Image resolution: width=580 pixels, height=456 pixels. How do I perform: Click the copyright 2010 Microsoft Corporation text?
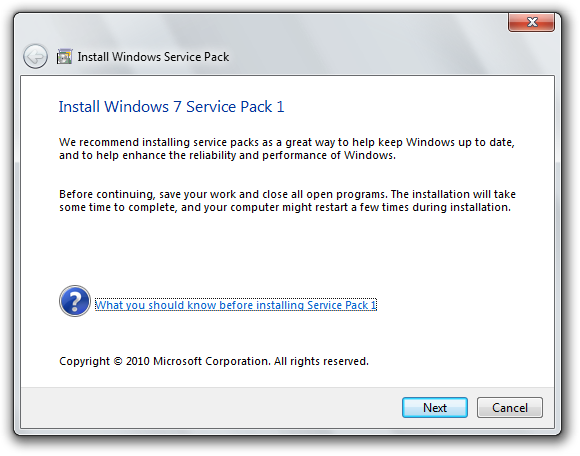[x=214, y=361]
